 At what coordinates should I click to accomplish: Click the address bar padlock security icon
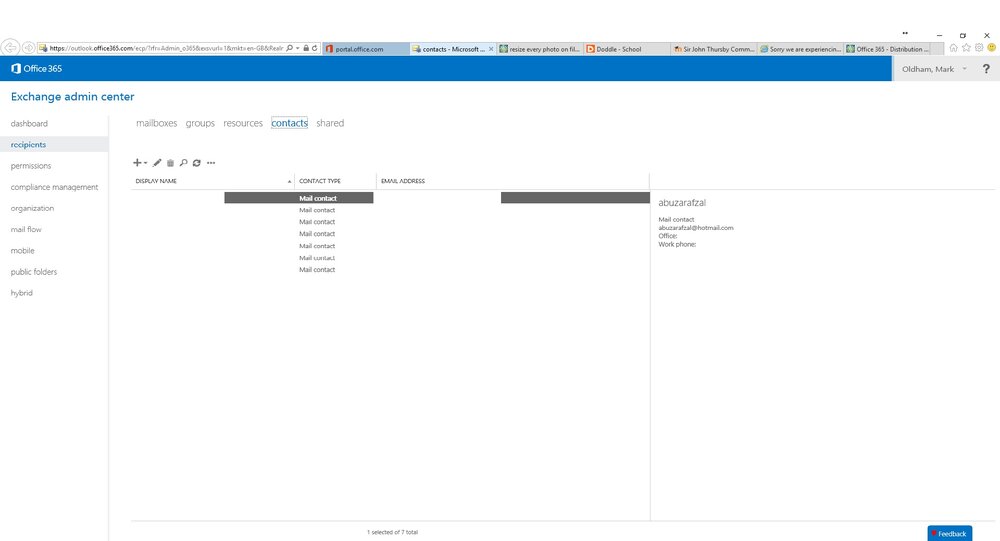coord(306,48)
